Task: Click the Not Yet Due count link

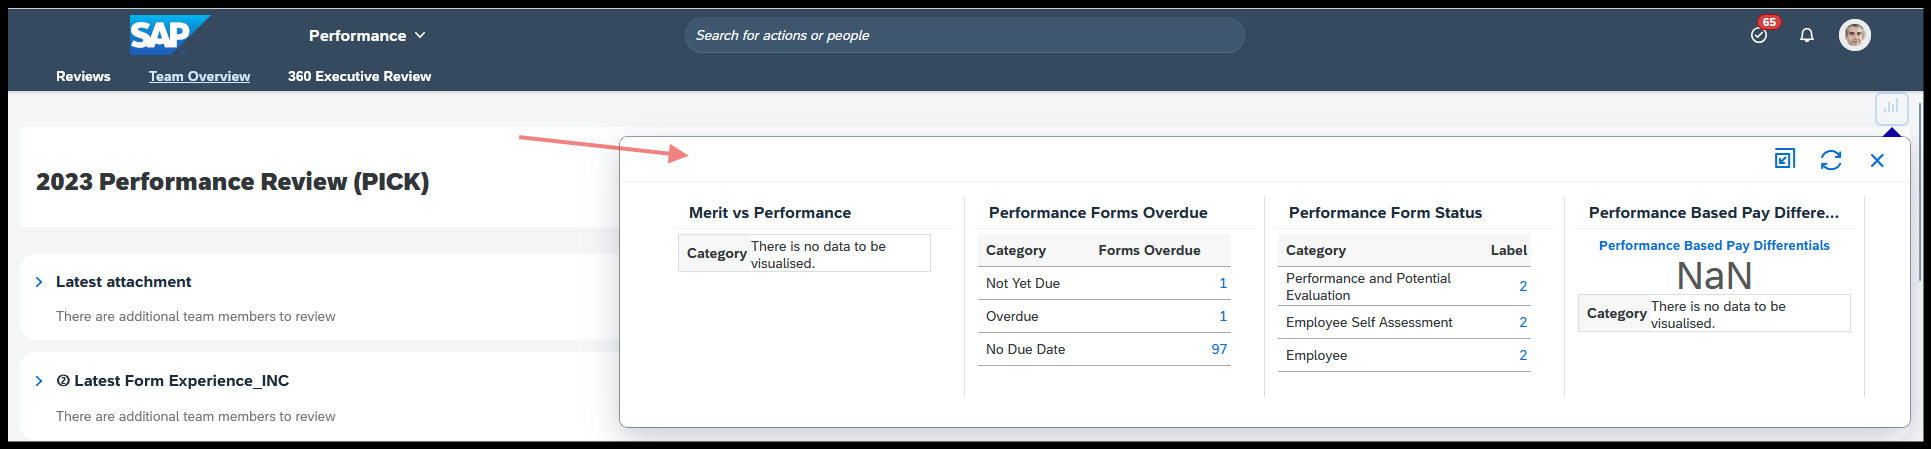Action: [1223, 283]
